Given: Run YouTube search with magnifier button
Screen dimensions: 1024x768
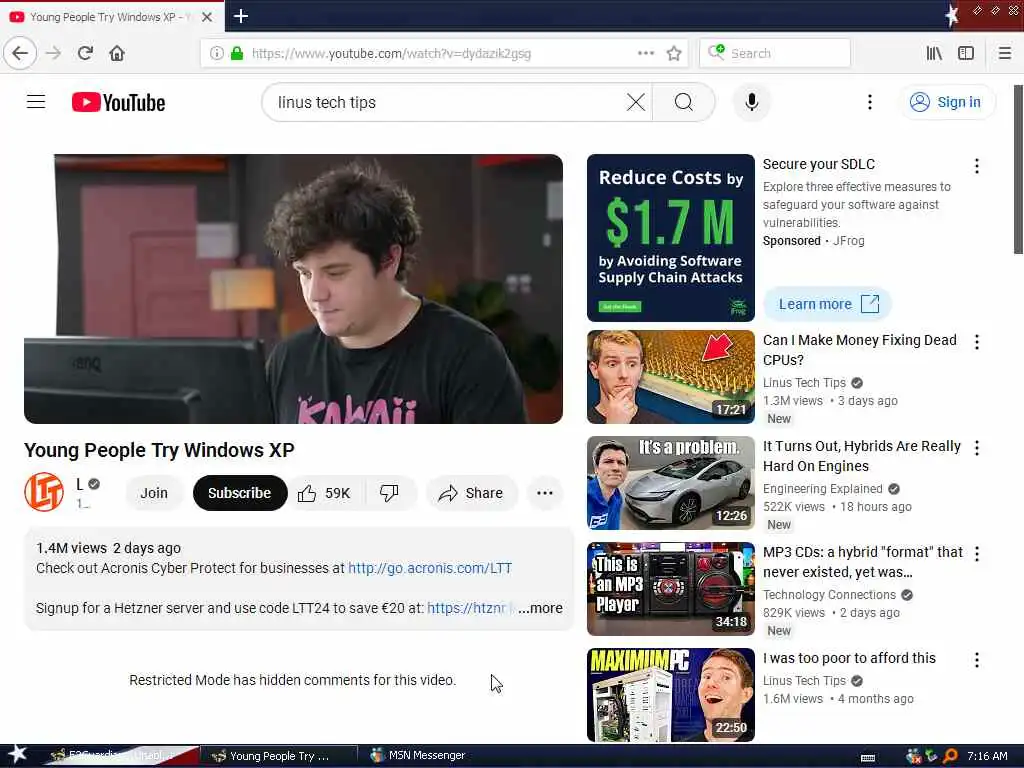Looking at the screenshot, I should point(684,102).
